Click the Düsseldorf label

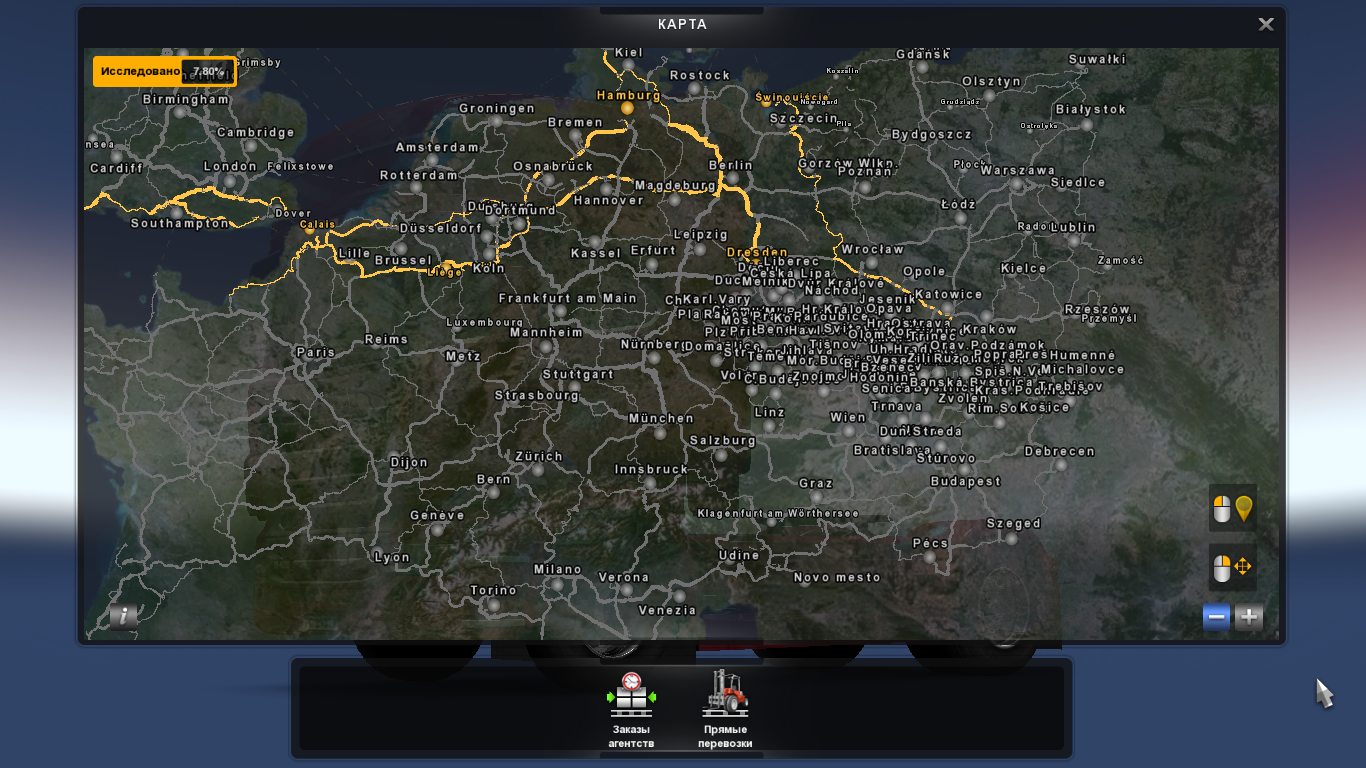[x=441, y=227]
